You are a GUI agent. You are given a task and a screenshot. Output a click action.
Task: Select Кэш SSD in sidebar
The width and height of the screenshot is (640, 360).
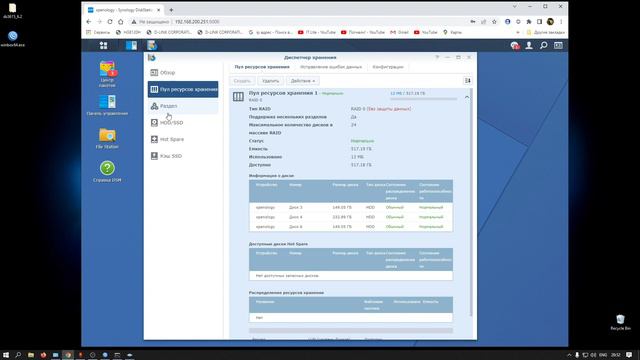183,156
